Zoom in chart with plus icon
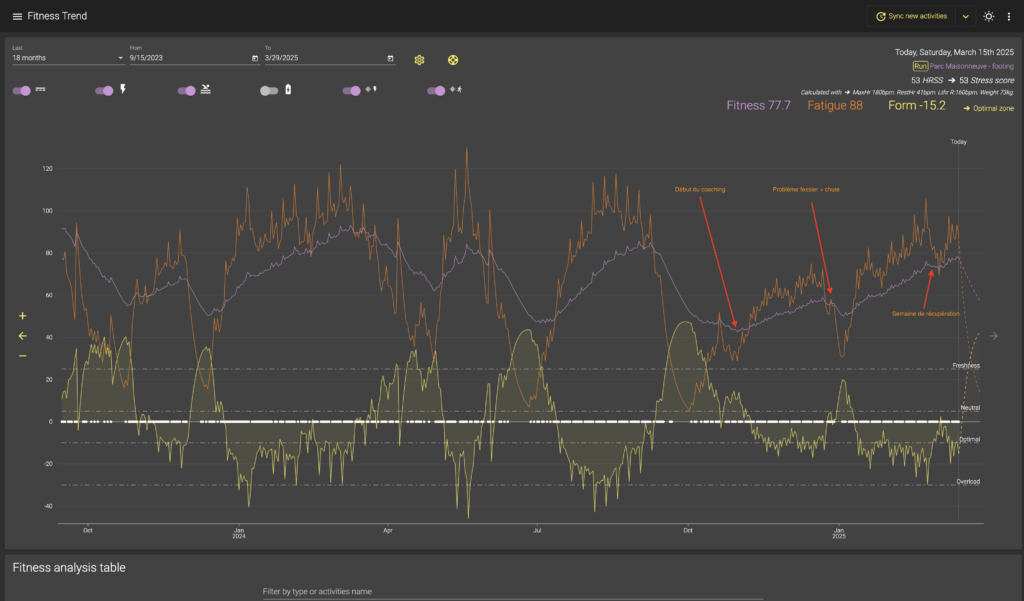 (22, 316)
